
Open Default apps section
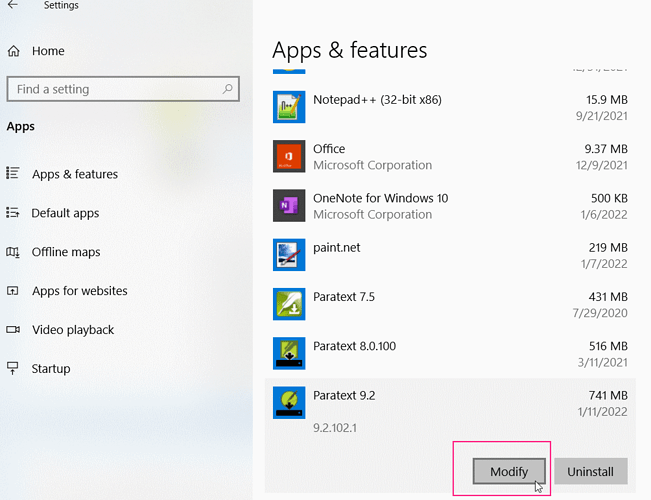tap(65, 213)
